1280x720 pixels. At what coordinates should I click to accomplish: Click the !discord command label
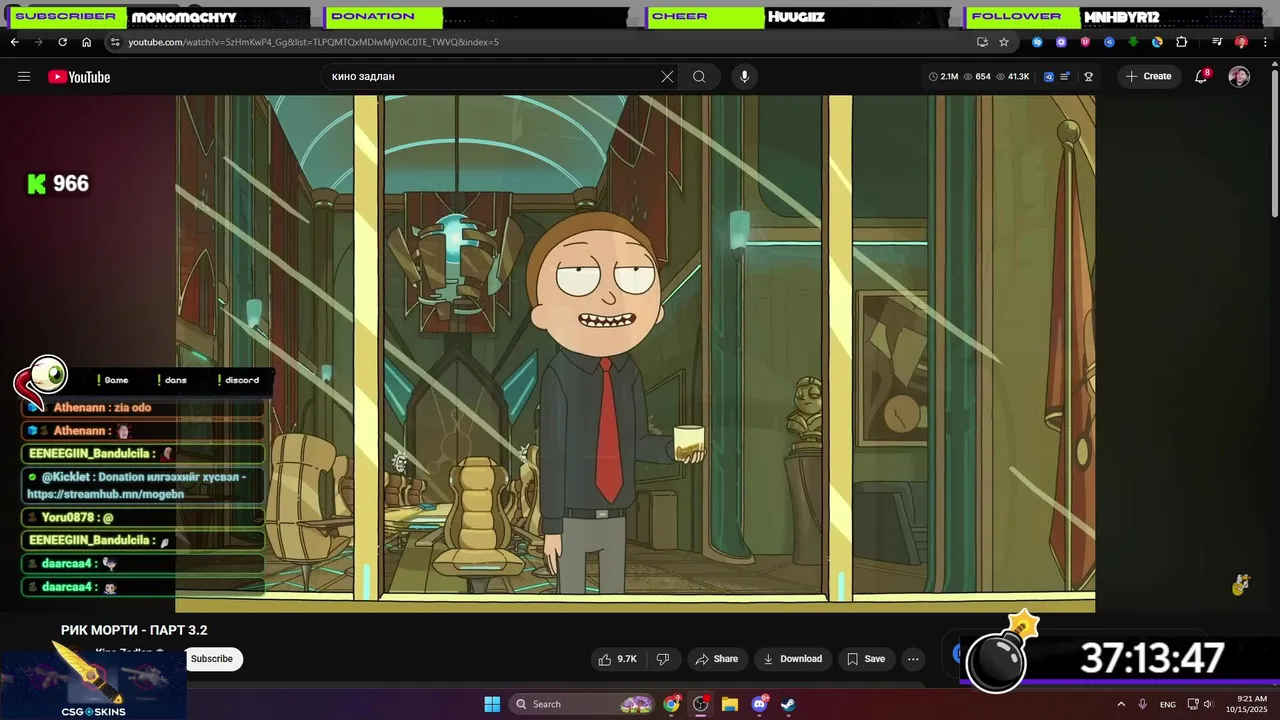[237, 380]
